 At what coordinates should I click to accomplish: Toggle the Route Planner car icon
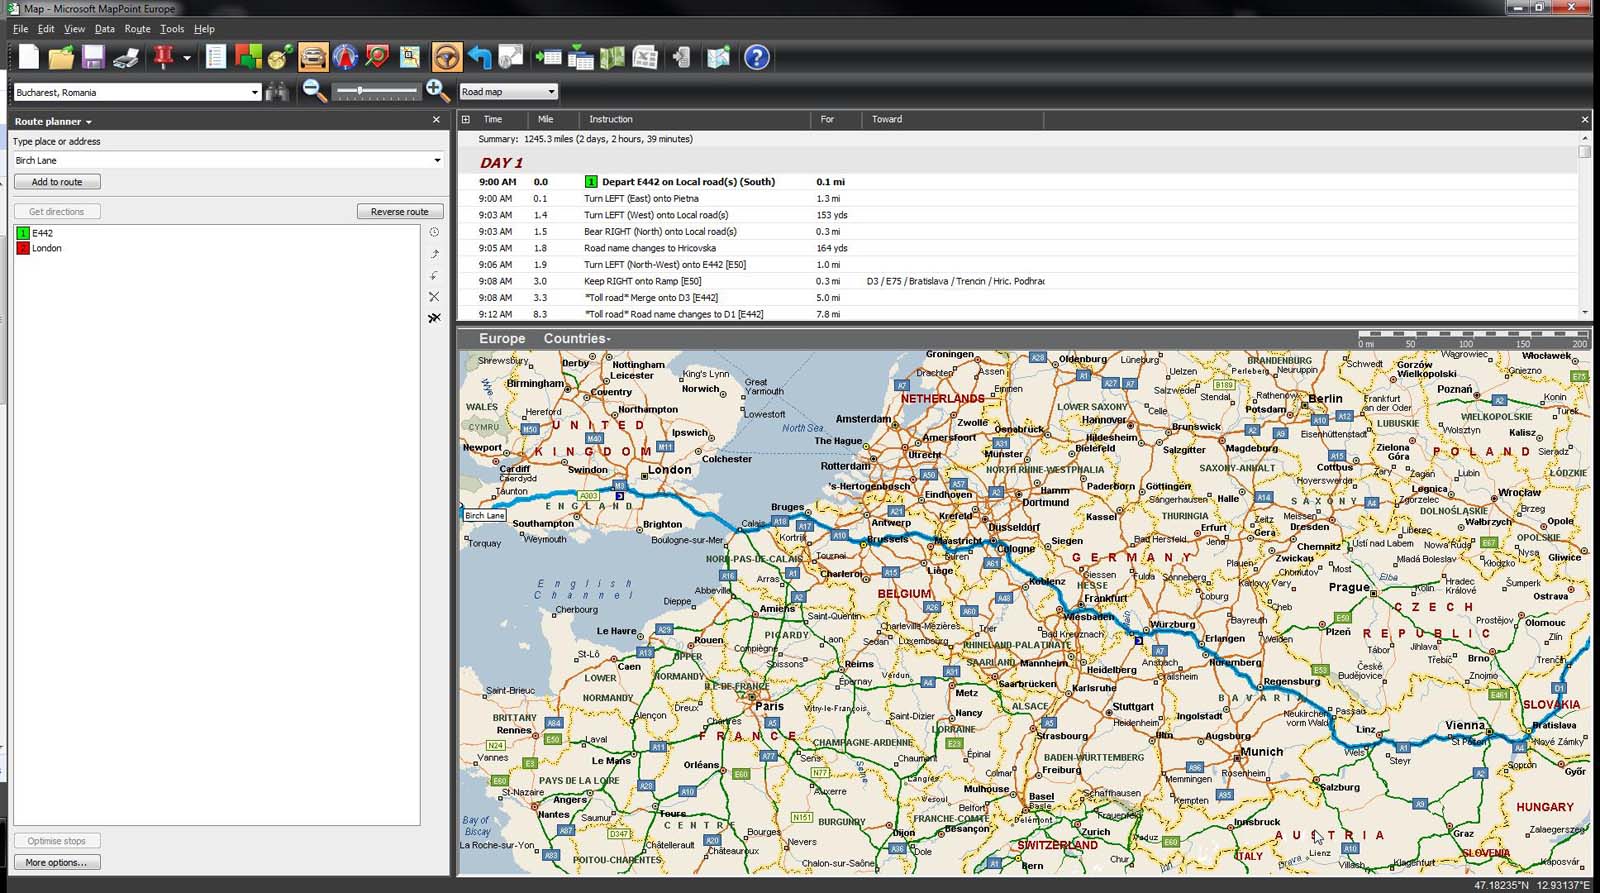pyautogui.click(x=313, y=57)
